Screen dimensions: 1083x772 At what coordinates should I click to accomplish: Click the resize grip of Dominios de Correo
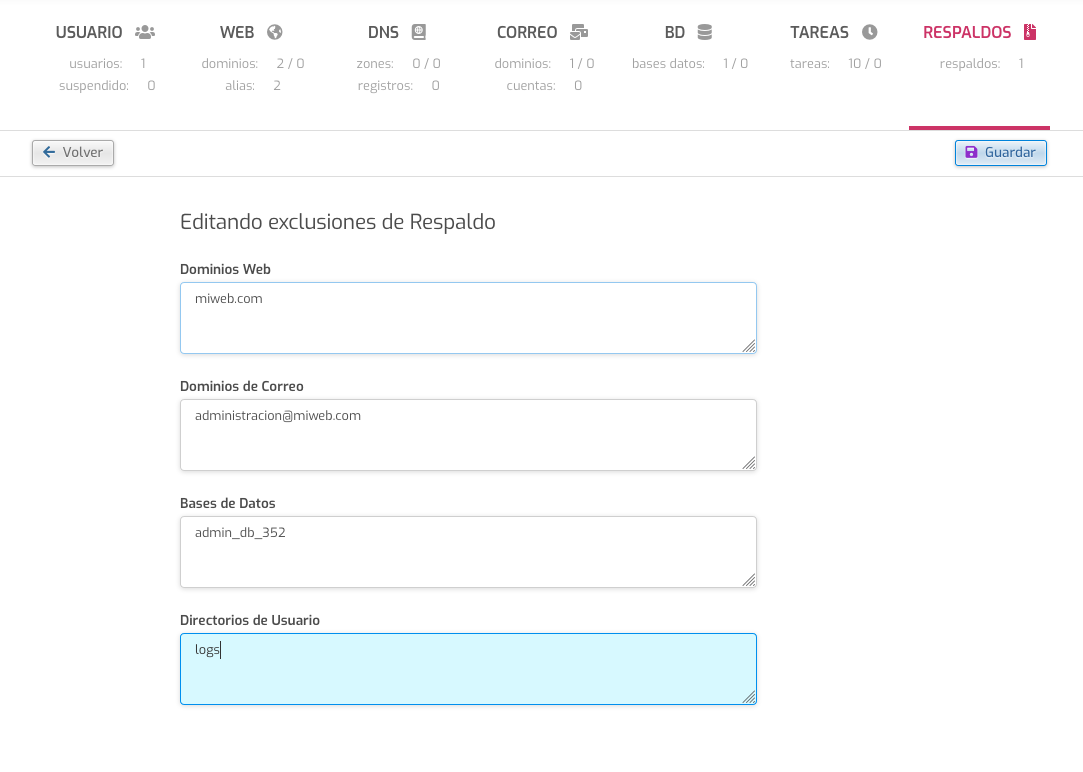(x=749, y=463)
